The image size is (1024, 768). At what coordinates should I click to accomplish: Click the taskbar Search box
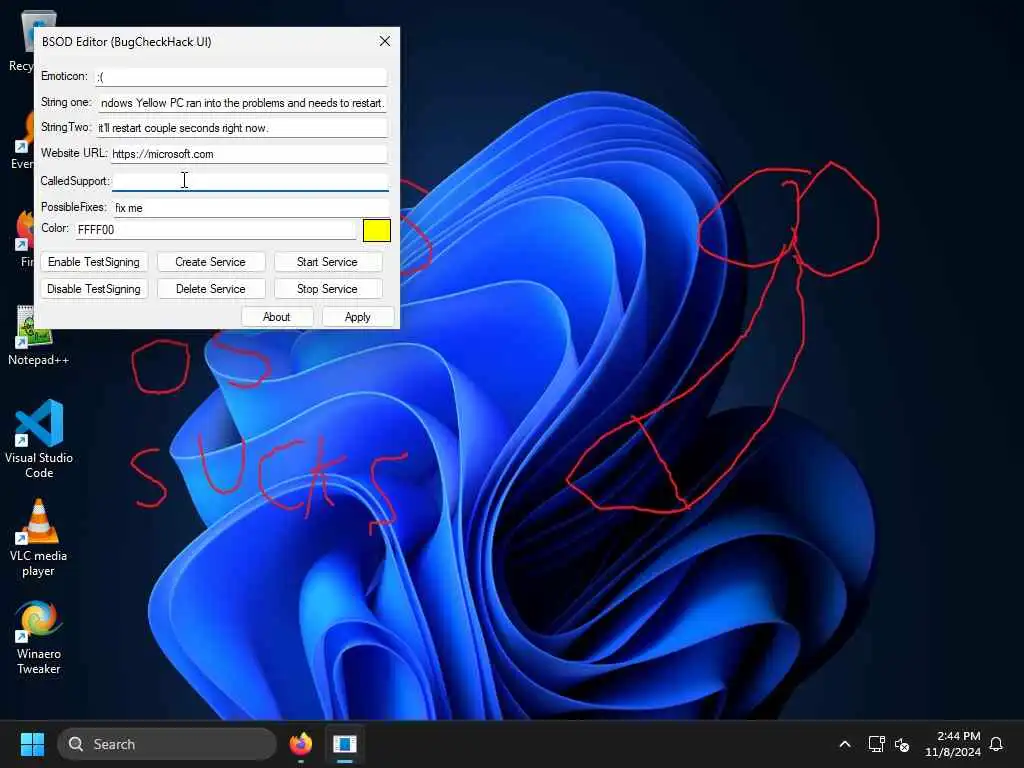click(x=167, y=744)
